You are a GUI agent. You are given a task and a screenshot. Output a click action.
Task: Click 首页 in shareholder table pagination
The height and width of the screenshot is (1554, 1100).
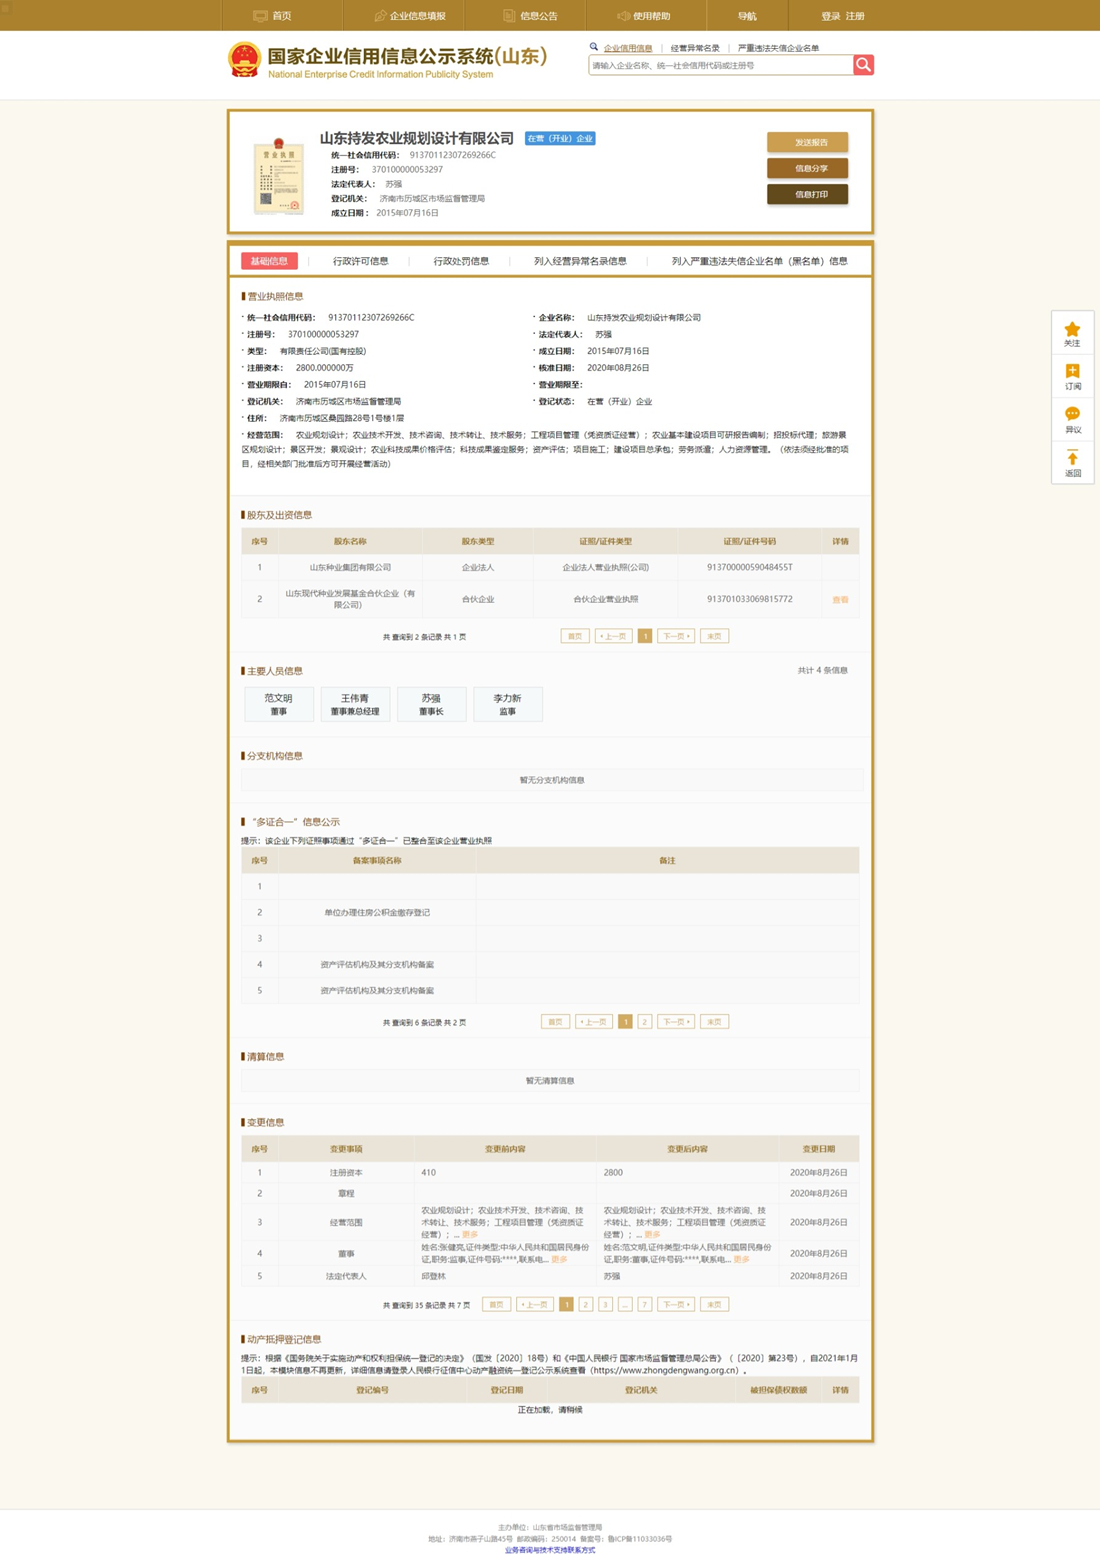tap(575, 636)
